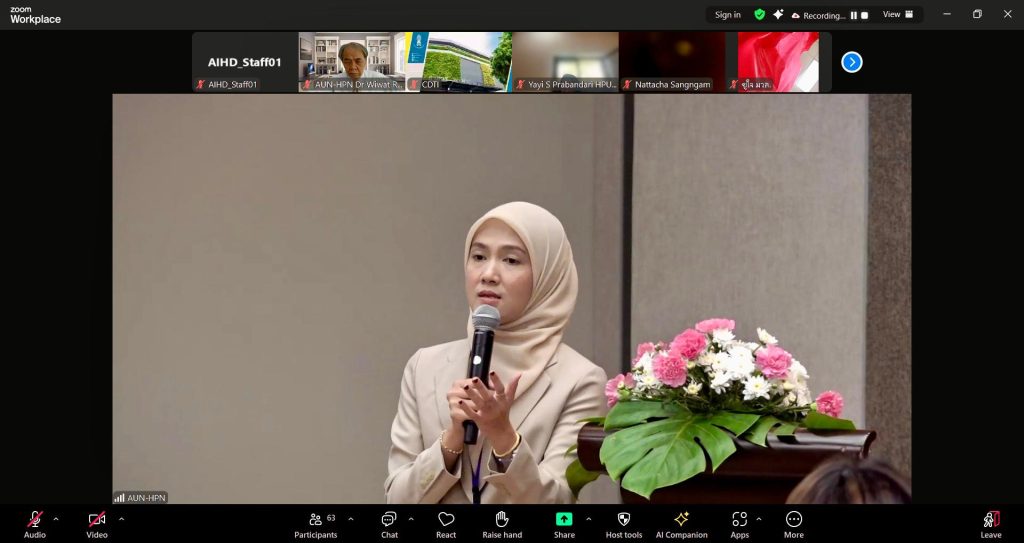
Task: Click Sign in at the top
Action: click(x=728, y=15)
